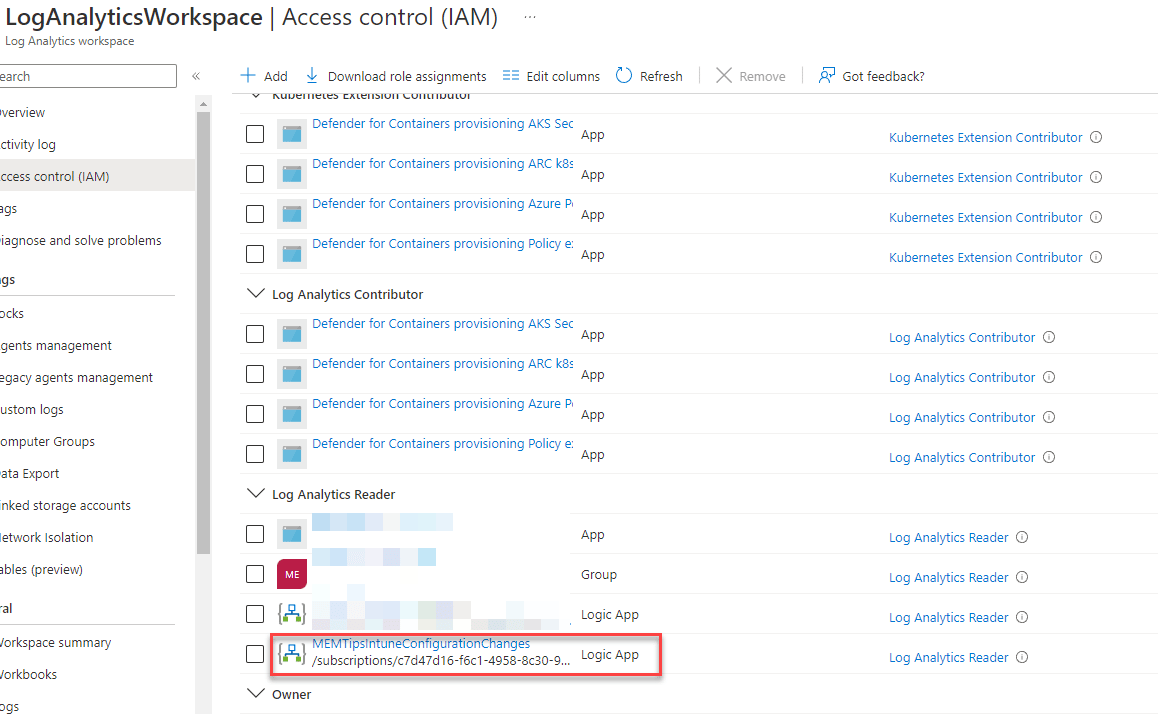Open Log Analytics Contributor role link for ARC k8s
The image size is (1158, 714).
pyautogui.click(x=962, y=377)
